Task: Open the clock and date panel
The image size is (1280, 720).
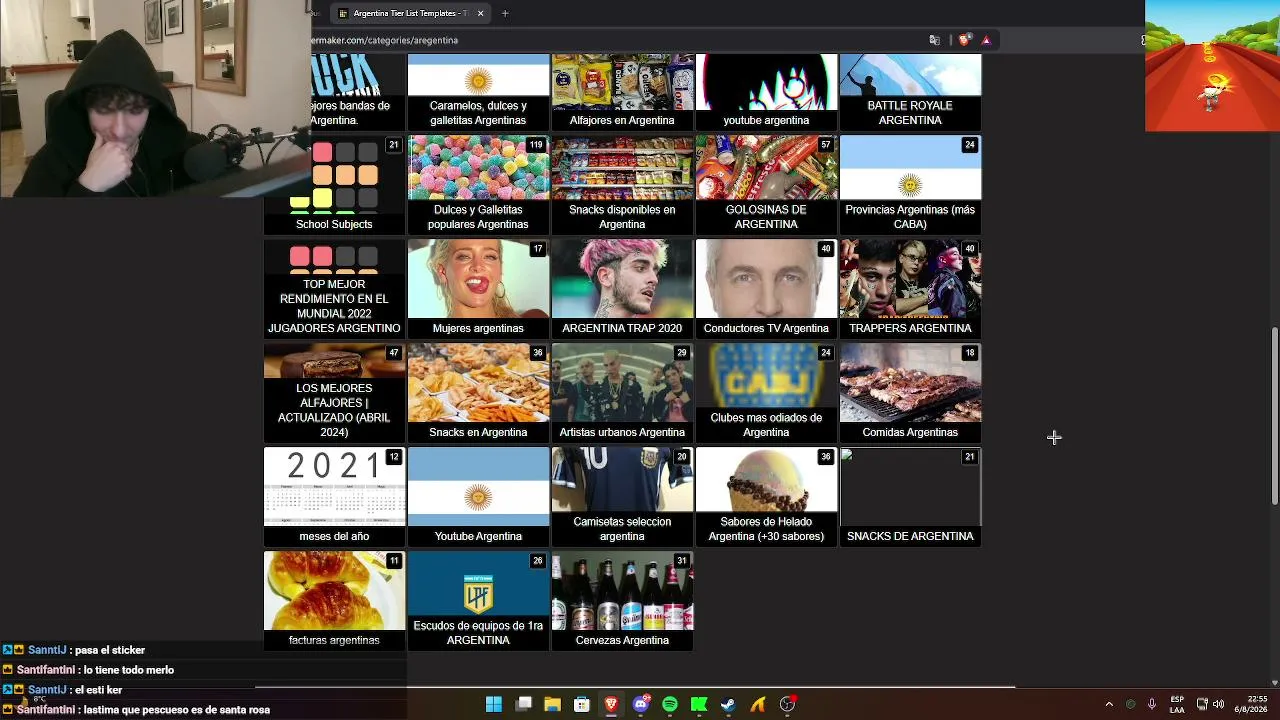Action: (x=1257, y=704)
